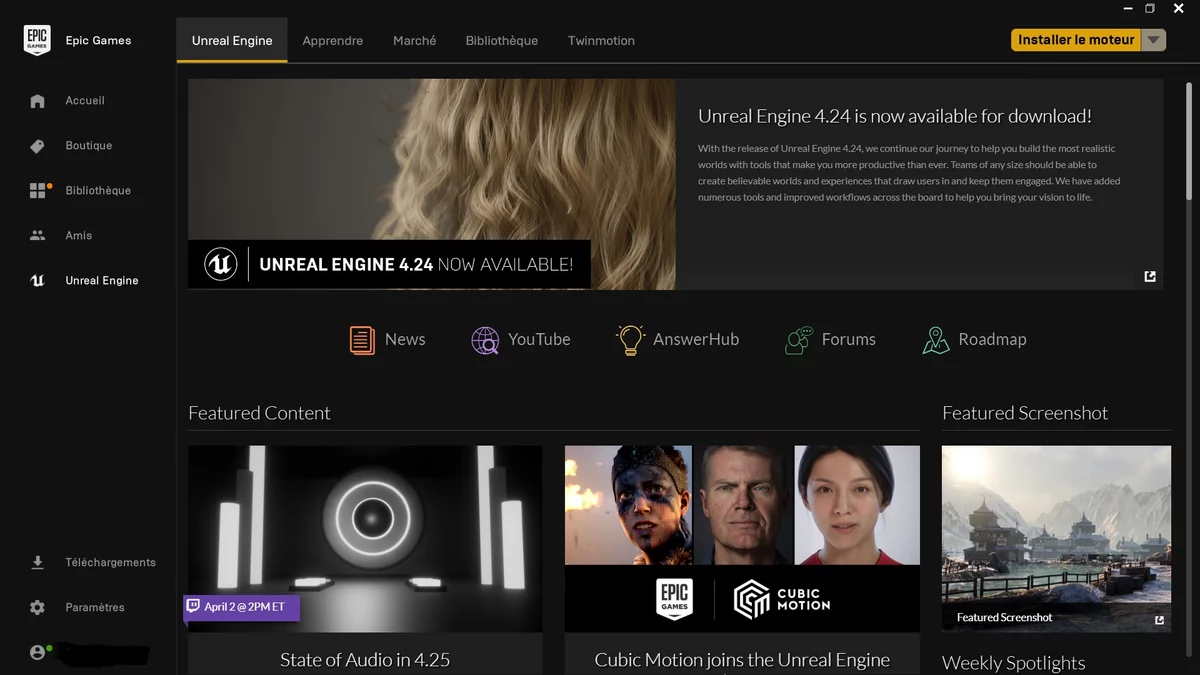This screenshot has width=1200, height=675.
Task: Open Featured Screenshot external link icon
Action: tap(1159, 620)
